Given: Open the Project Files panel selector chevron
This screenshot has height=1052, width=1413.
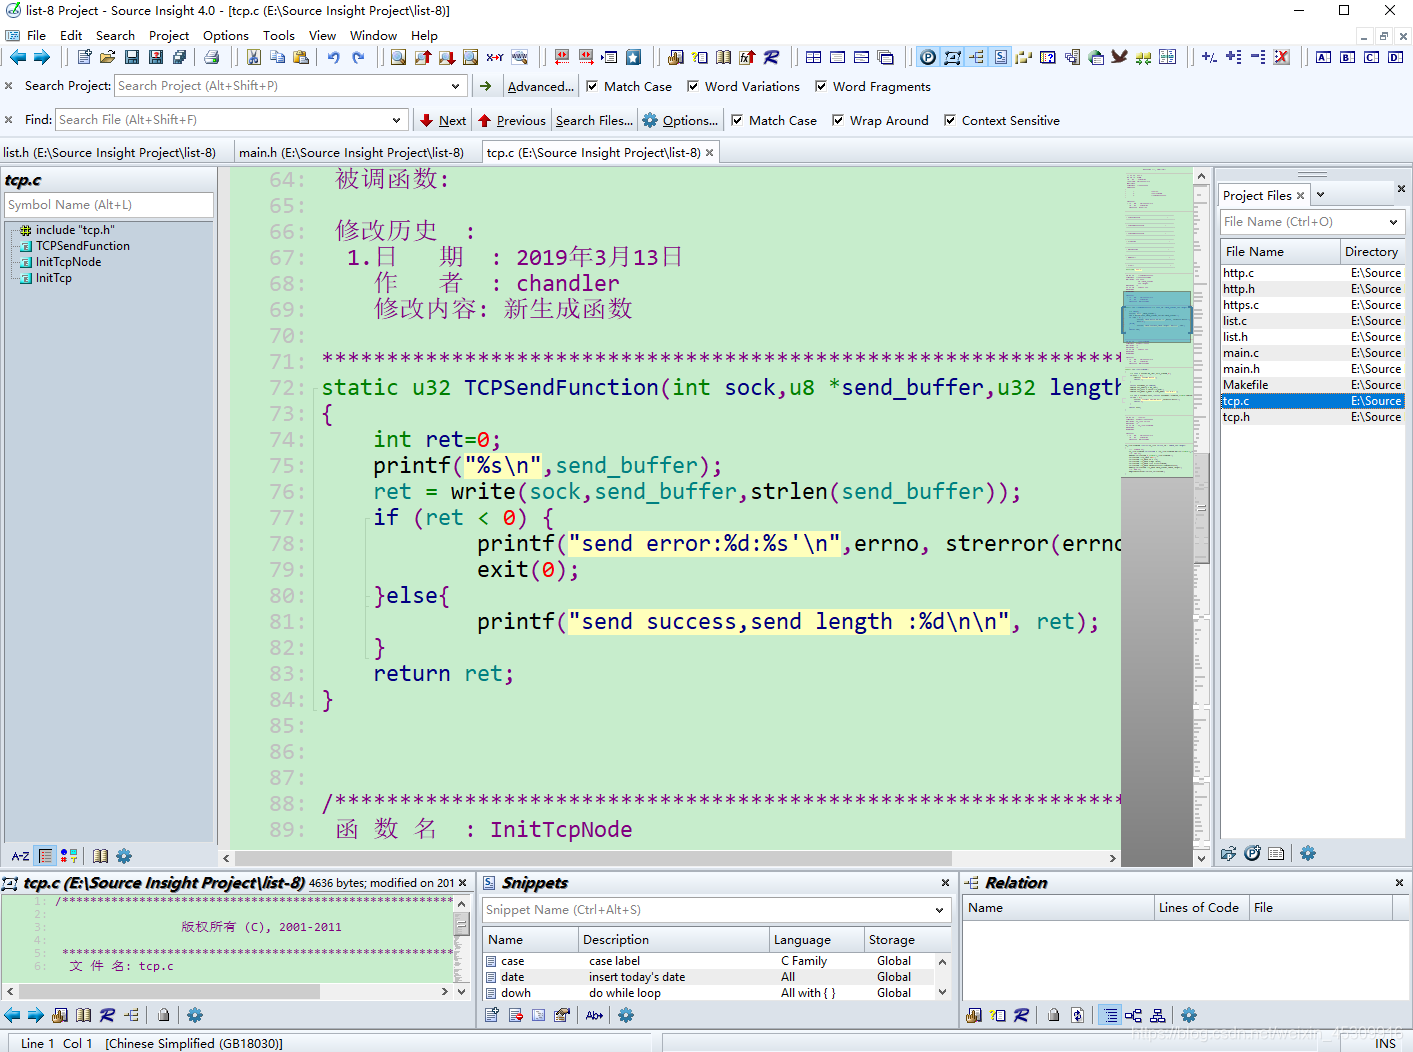Looking at the screenshot, I should (x=1320, y=195).
